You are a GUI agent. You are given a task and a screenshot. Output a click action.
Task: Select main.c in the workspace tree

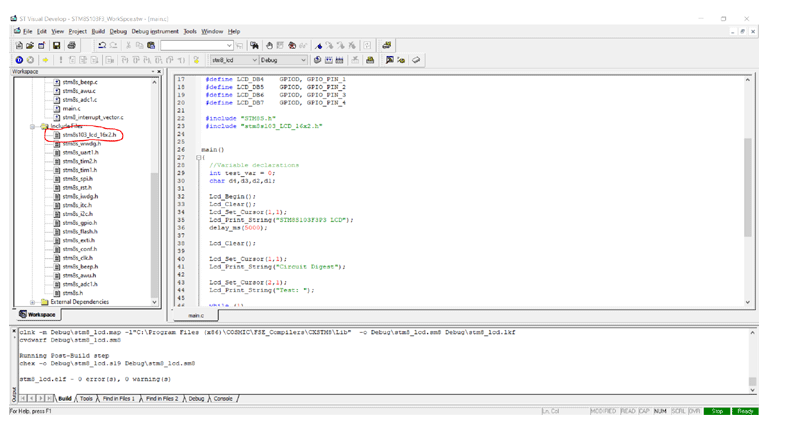point(70,109)
